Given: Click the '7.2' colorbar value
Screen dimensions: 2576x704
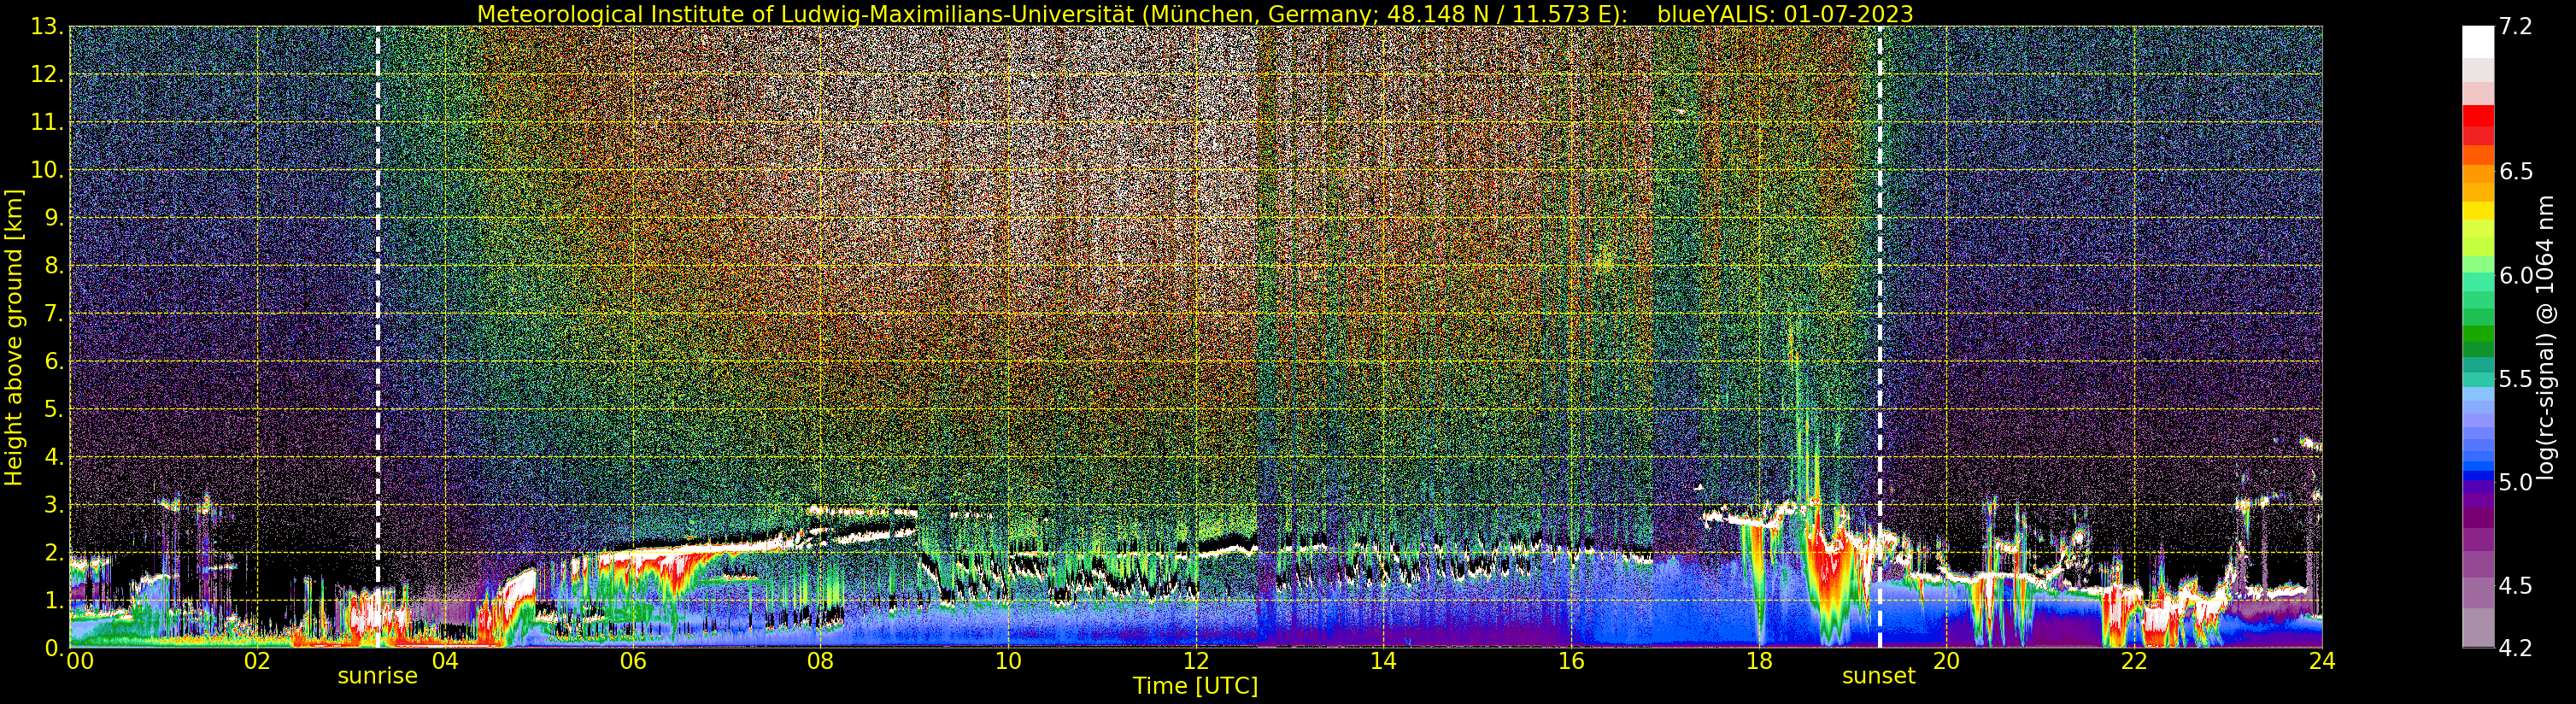Looking at the screenshot, I should [x=2515, y=27].
